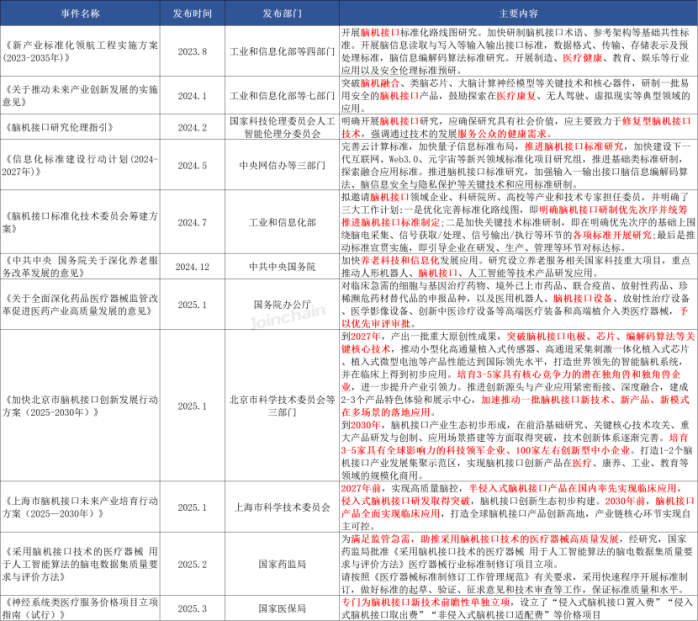
Task: Select the 《新产业标准化领航工程实施方案》 cell
Action: click(80, 51)
